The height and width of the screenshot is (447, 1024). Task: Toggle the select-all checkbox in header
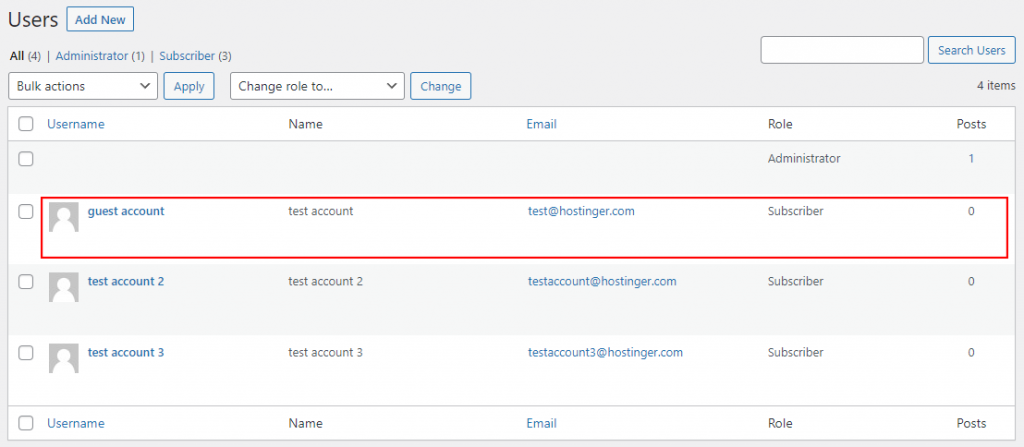[x=26, y=125]
